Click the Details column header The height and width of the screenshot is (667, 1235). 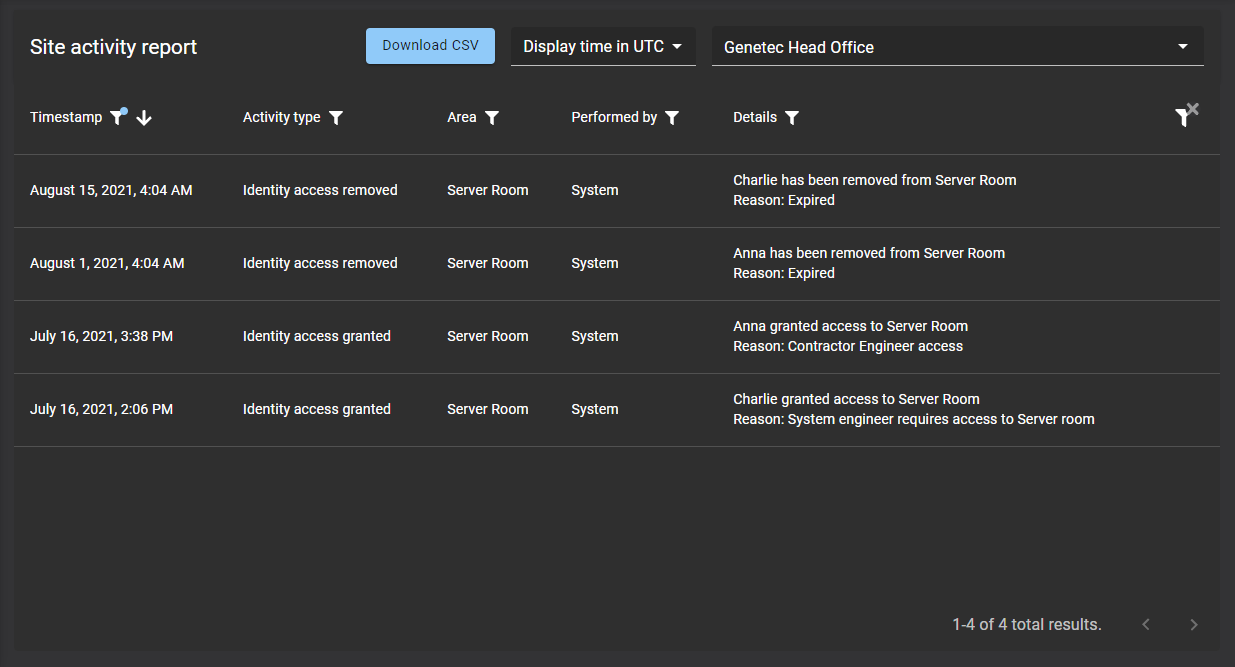[x=754, y=118]
